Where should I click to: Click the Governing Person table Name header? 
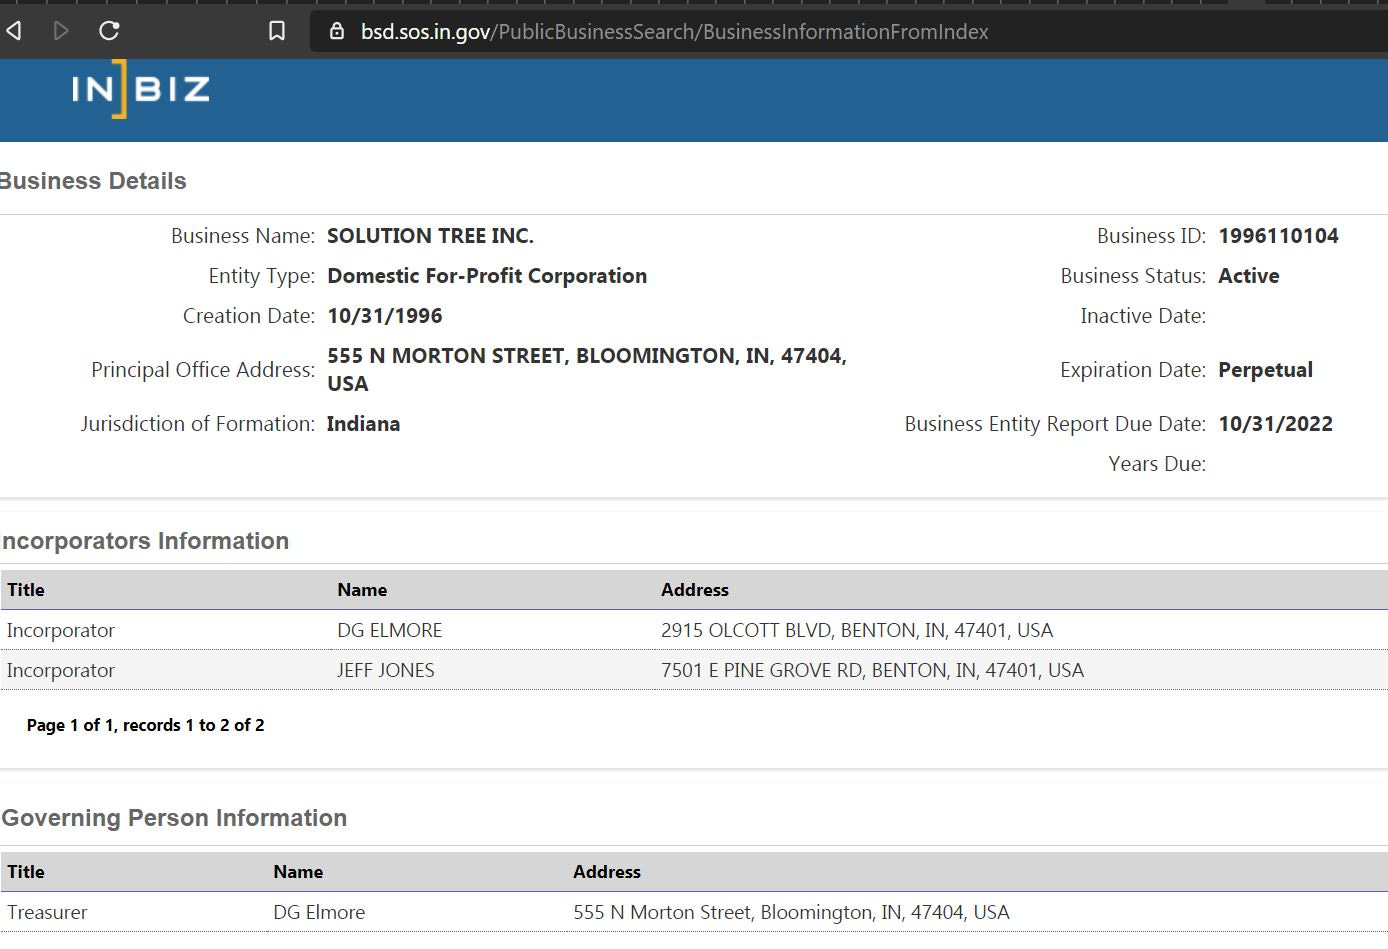click(x=298, y=872)
